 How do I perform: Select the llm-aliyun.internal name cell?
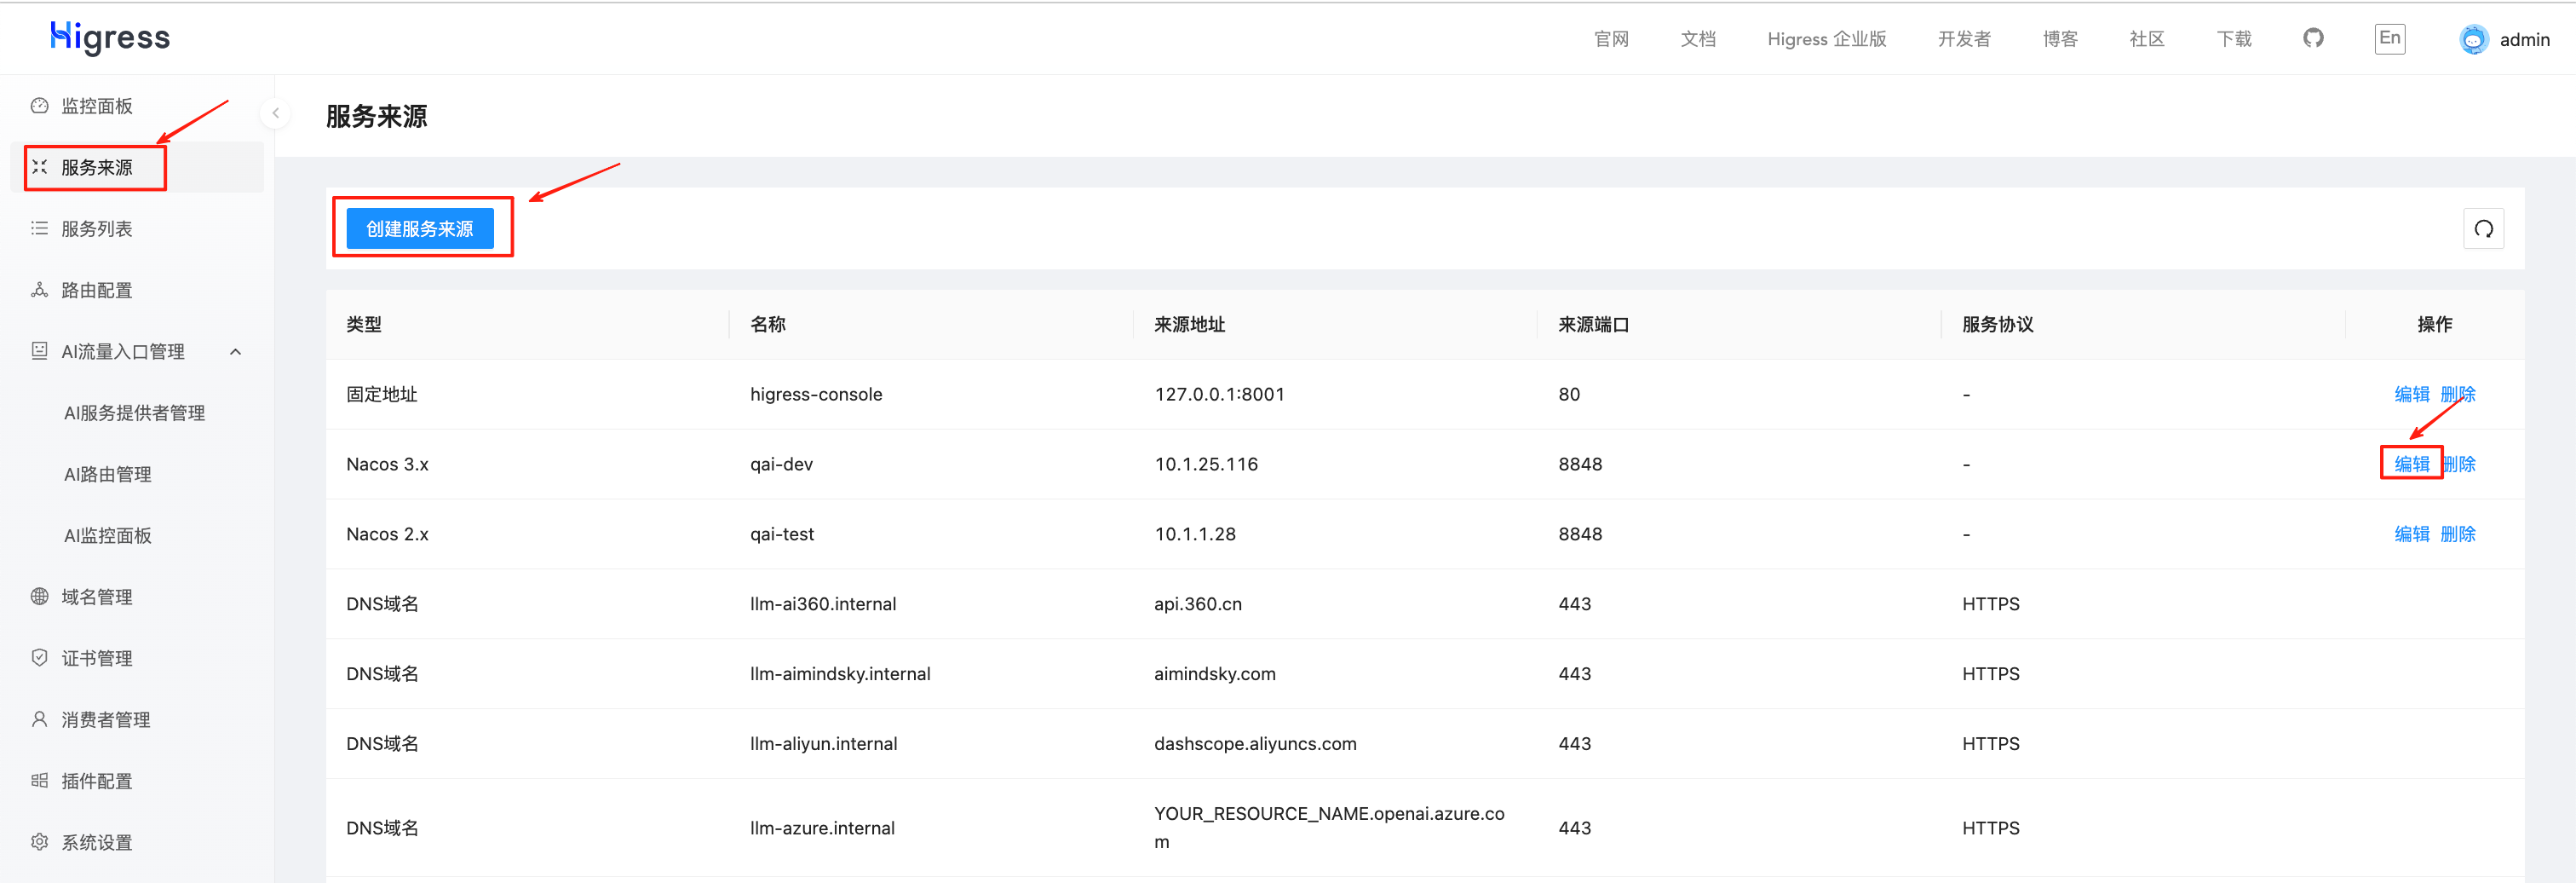(x=824, y=744)
